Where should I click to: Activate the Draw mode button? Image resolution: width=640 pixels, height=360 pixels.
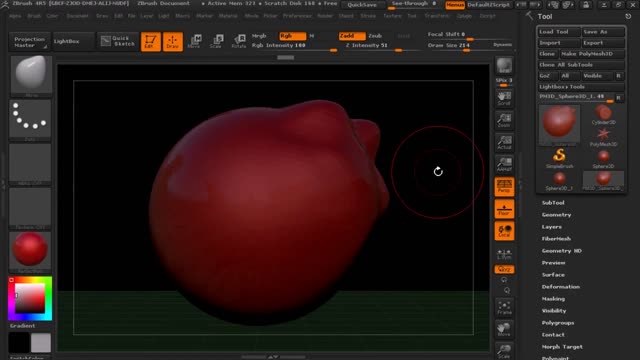pos(173,42)
